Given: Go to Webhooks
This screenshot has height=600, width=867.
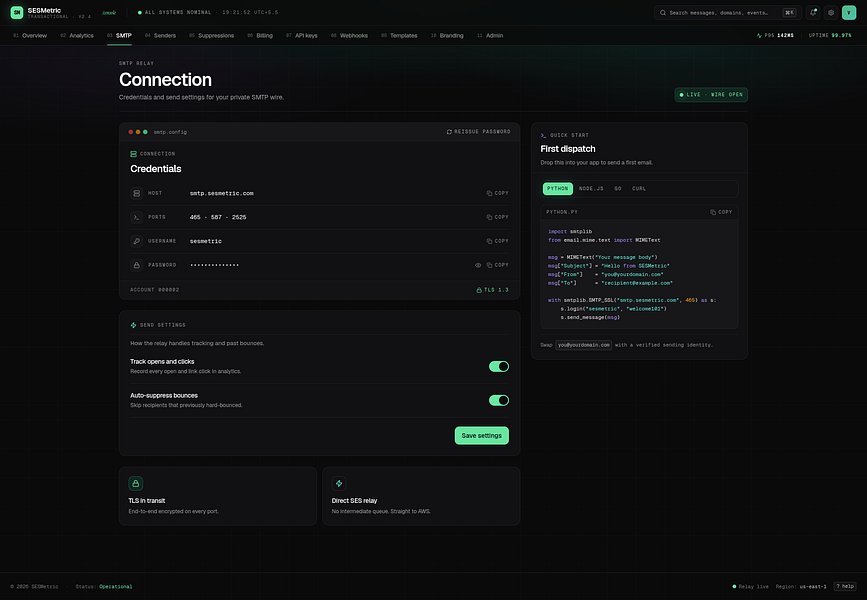Looking at the screenshot, I should click(349, 35).
